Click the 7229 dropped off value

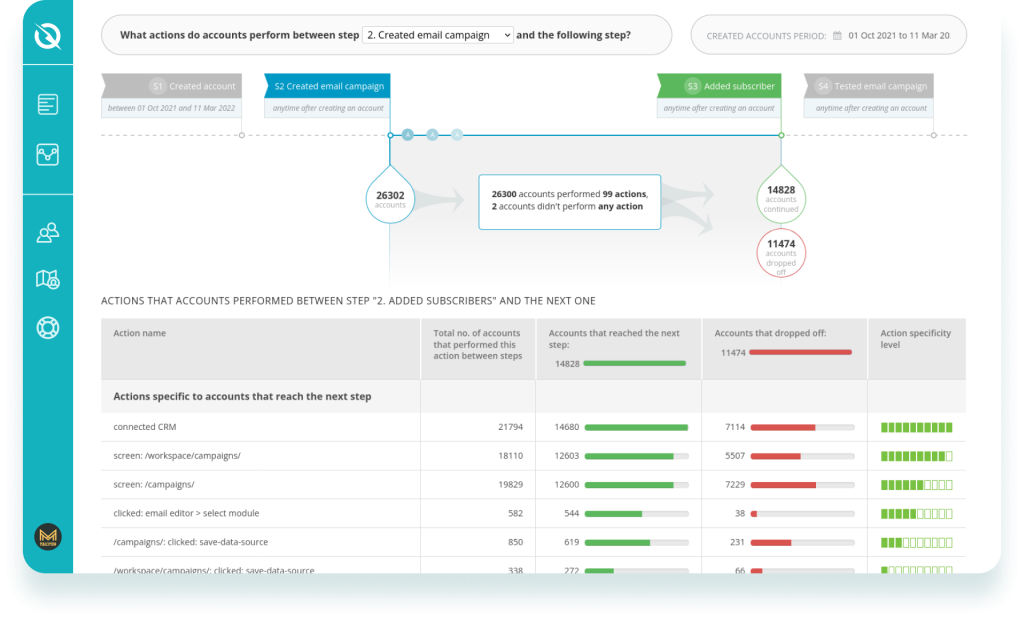[x=735, y=484]
